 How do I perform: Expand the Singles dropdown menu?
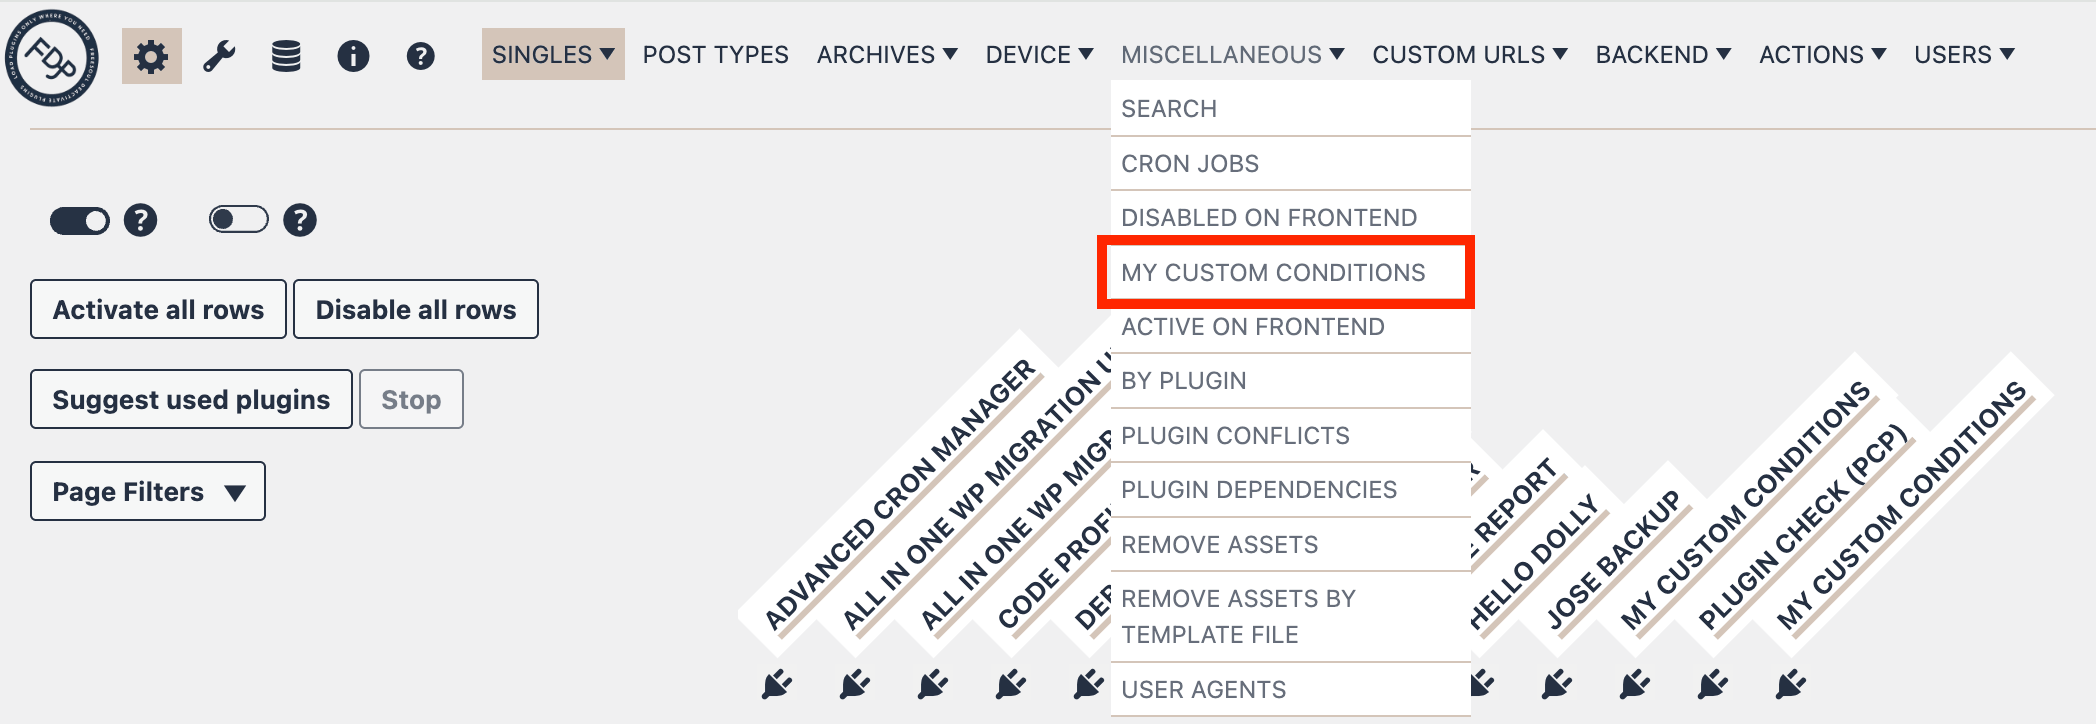click(553, 55)
